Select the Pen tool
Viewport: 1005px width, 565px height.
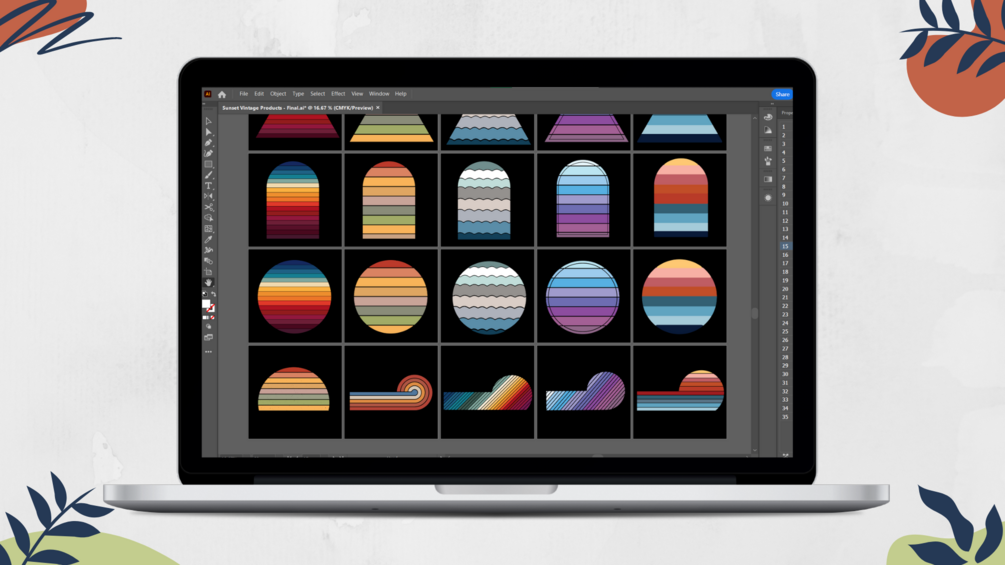(x=208, y=143)
